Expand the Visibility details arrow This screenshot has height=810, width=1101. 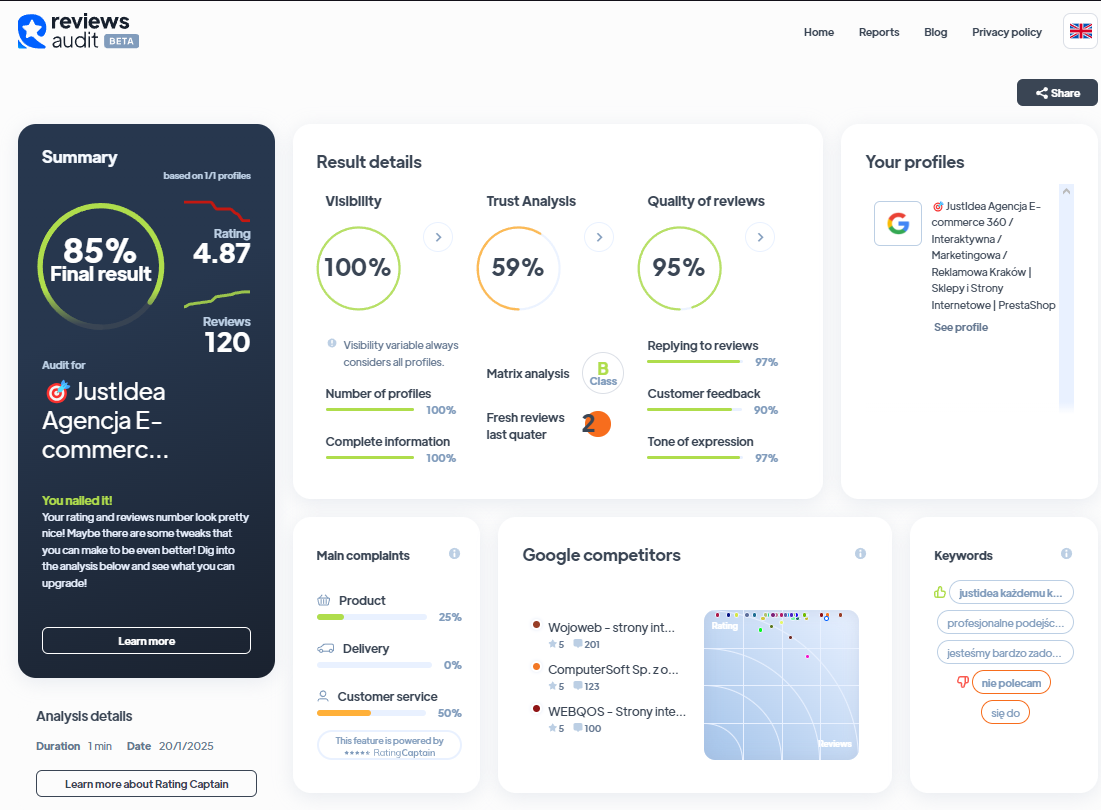[x=438, y=237]
